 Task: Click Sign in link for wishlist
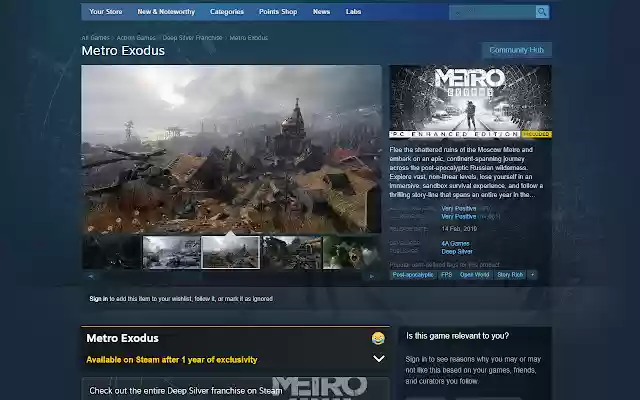[99, 299]
